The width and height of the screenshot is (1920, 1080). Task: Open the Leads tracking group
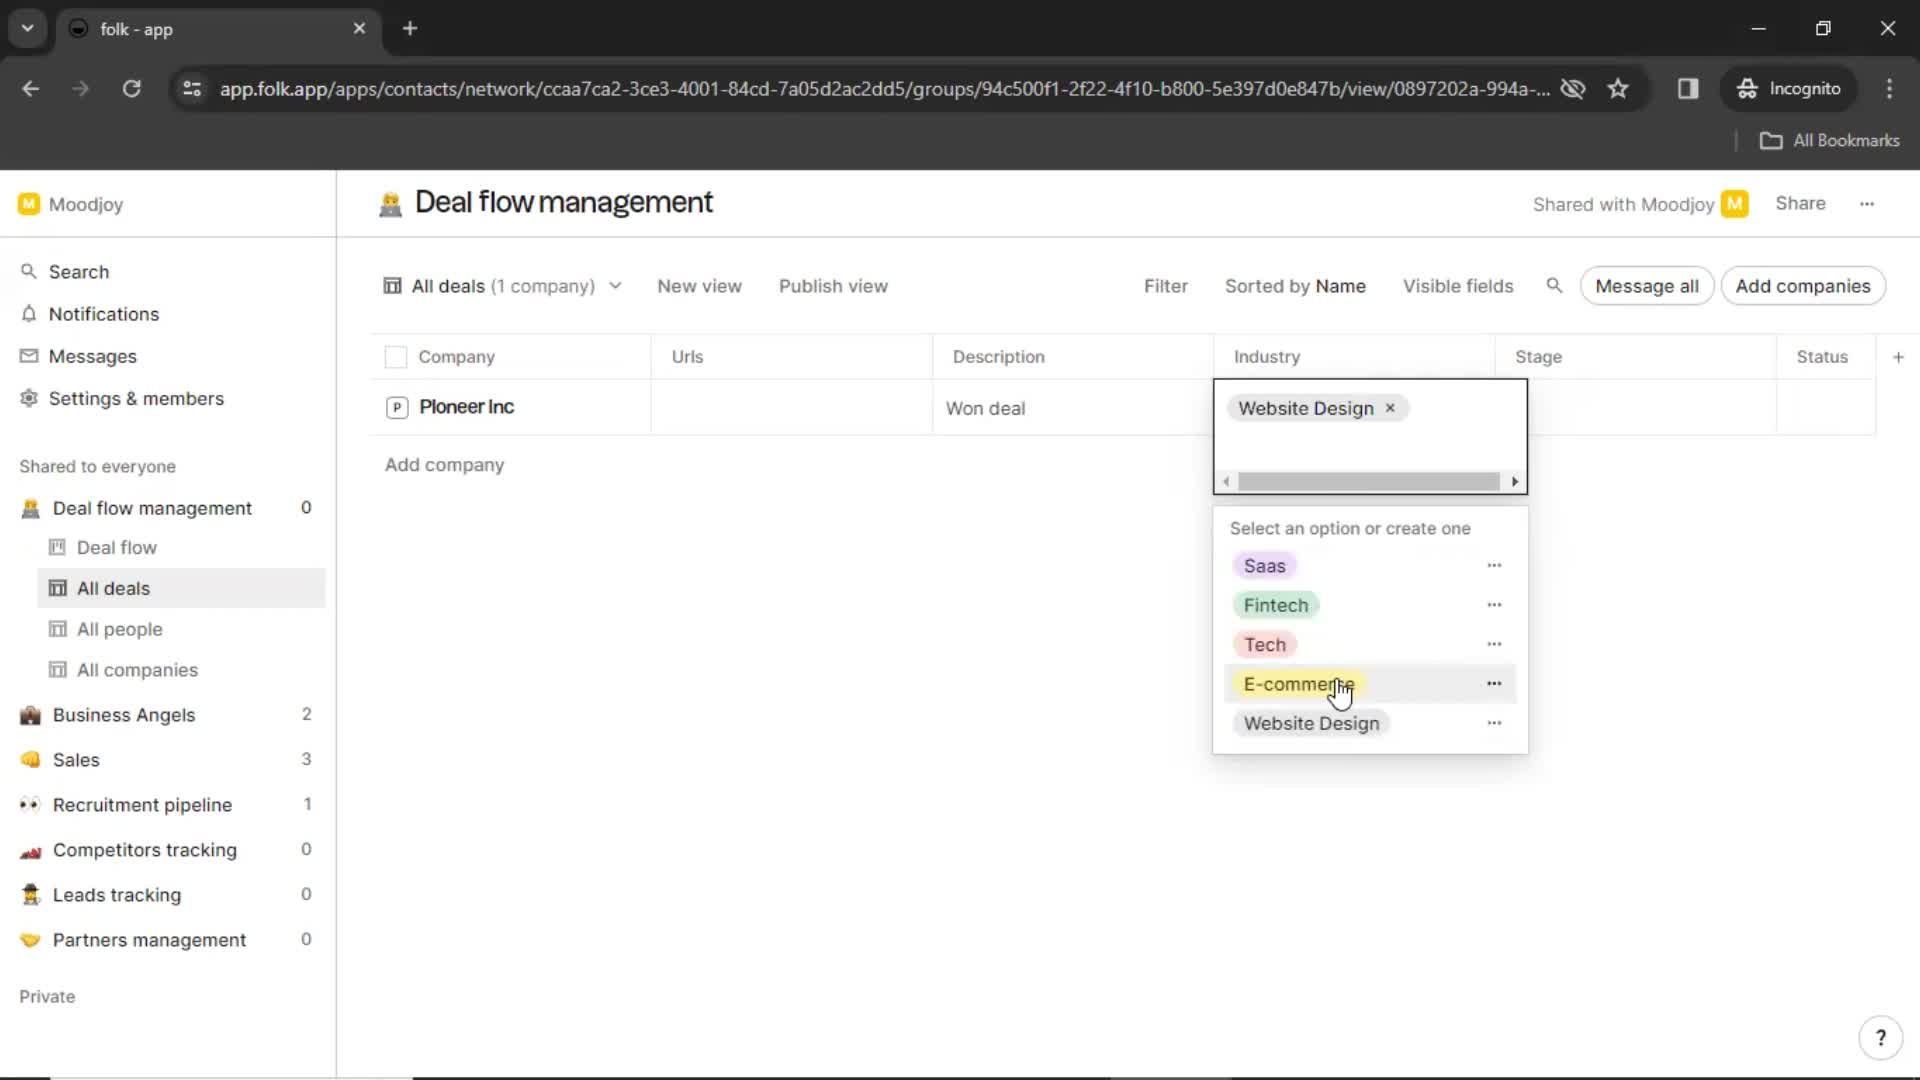pyautogui.click(x=117, y=895)
